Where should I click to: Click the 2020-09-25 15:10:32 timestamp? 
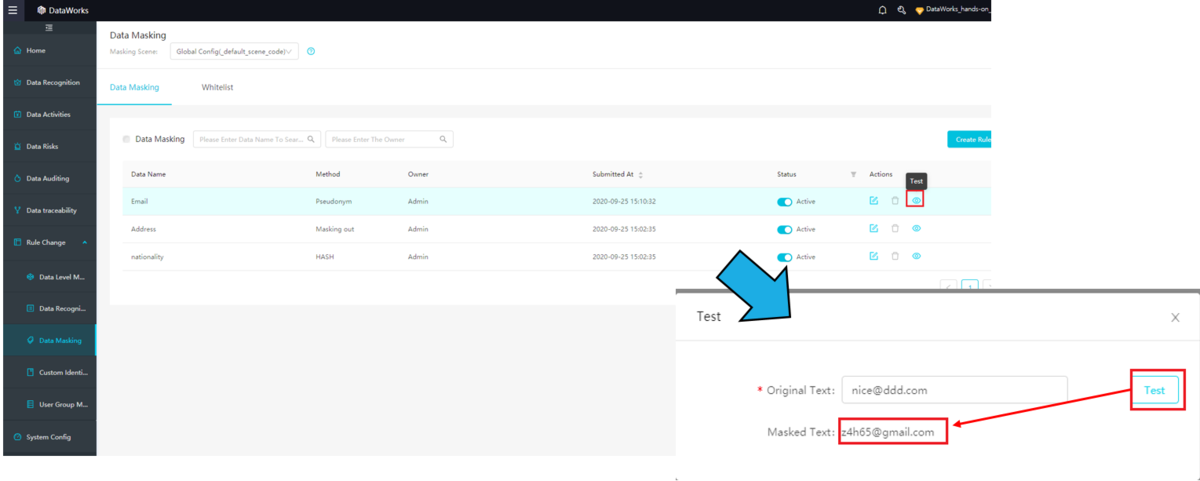point(624,201)
